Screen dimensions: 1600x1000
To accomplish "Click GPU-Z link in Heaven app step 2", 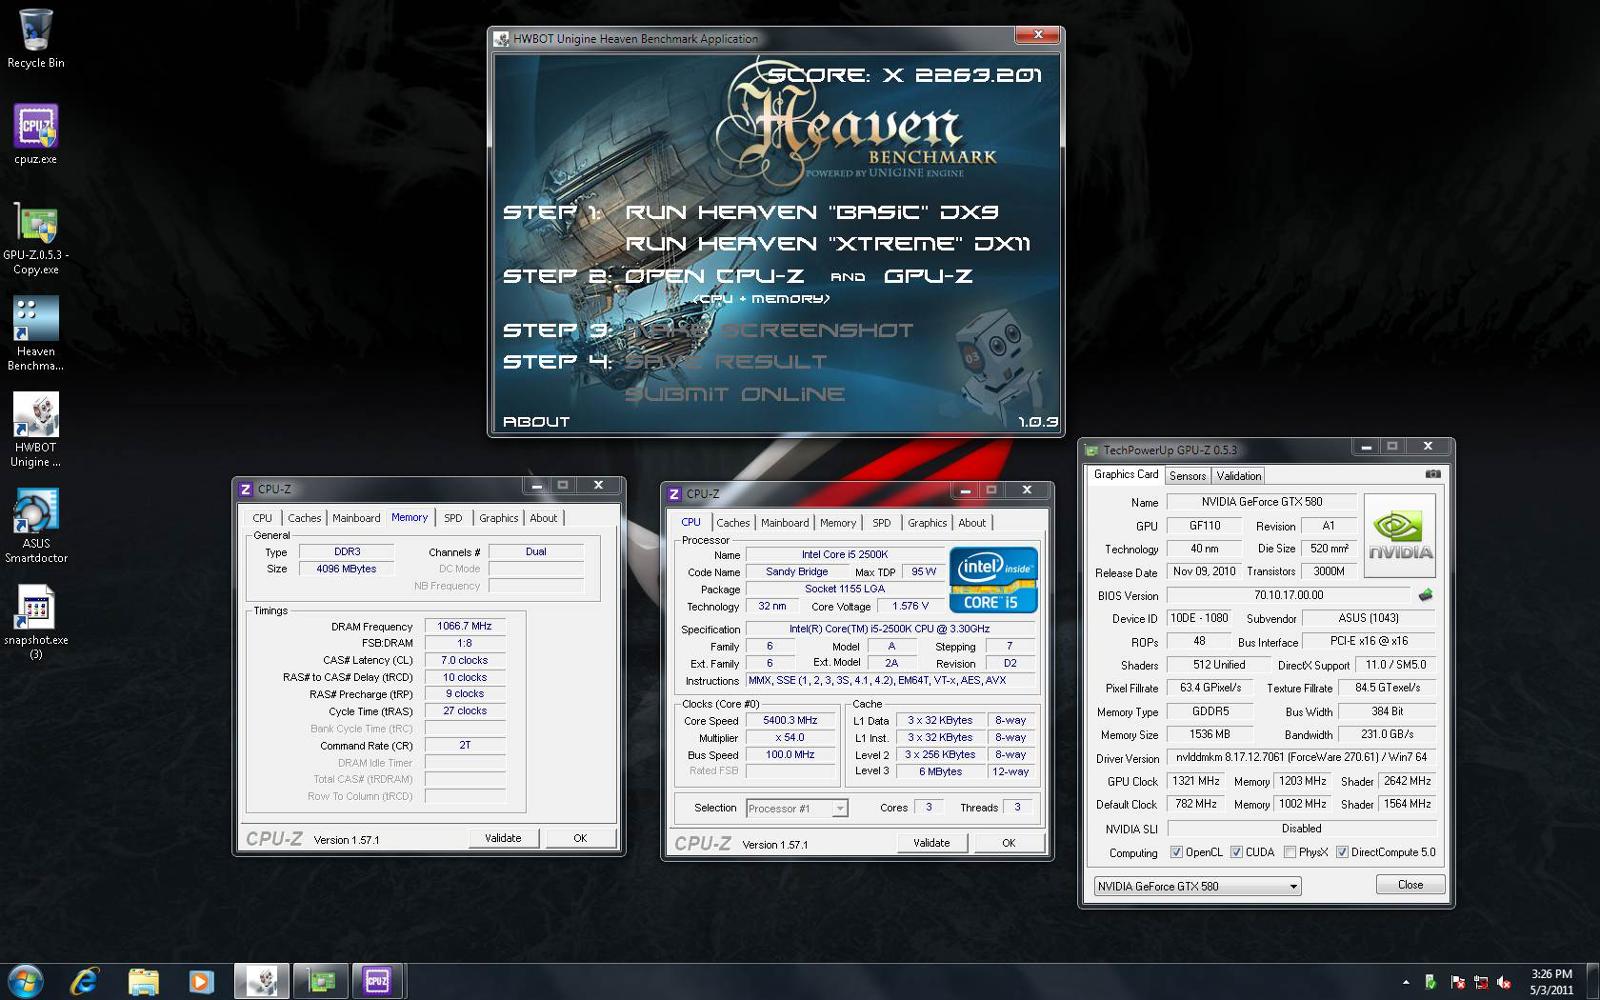I will 928,276.
